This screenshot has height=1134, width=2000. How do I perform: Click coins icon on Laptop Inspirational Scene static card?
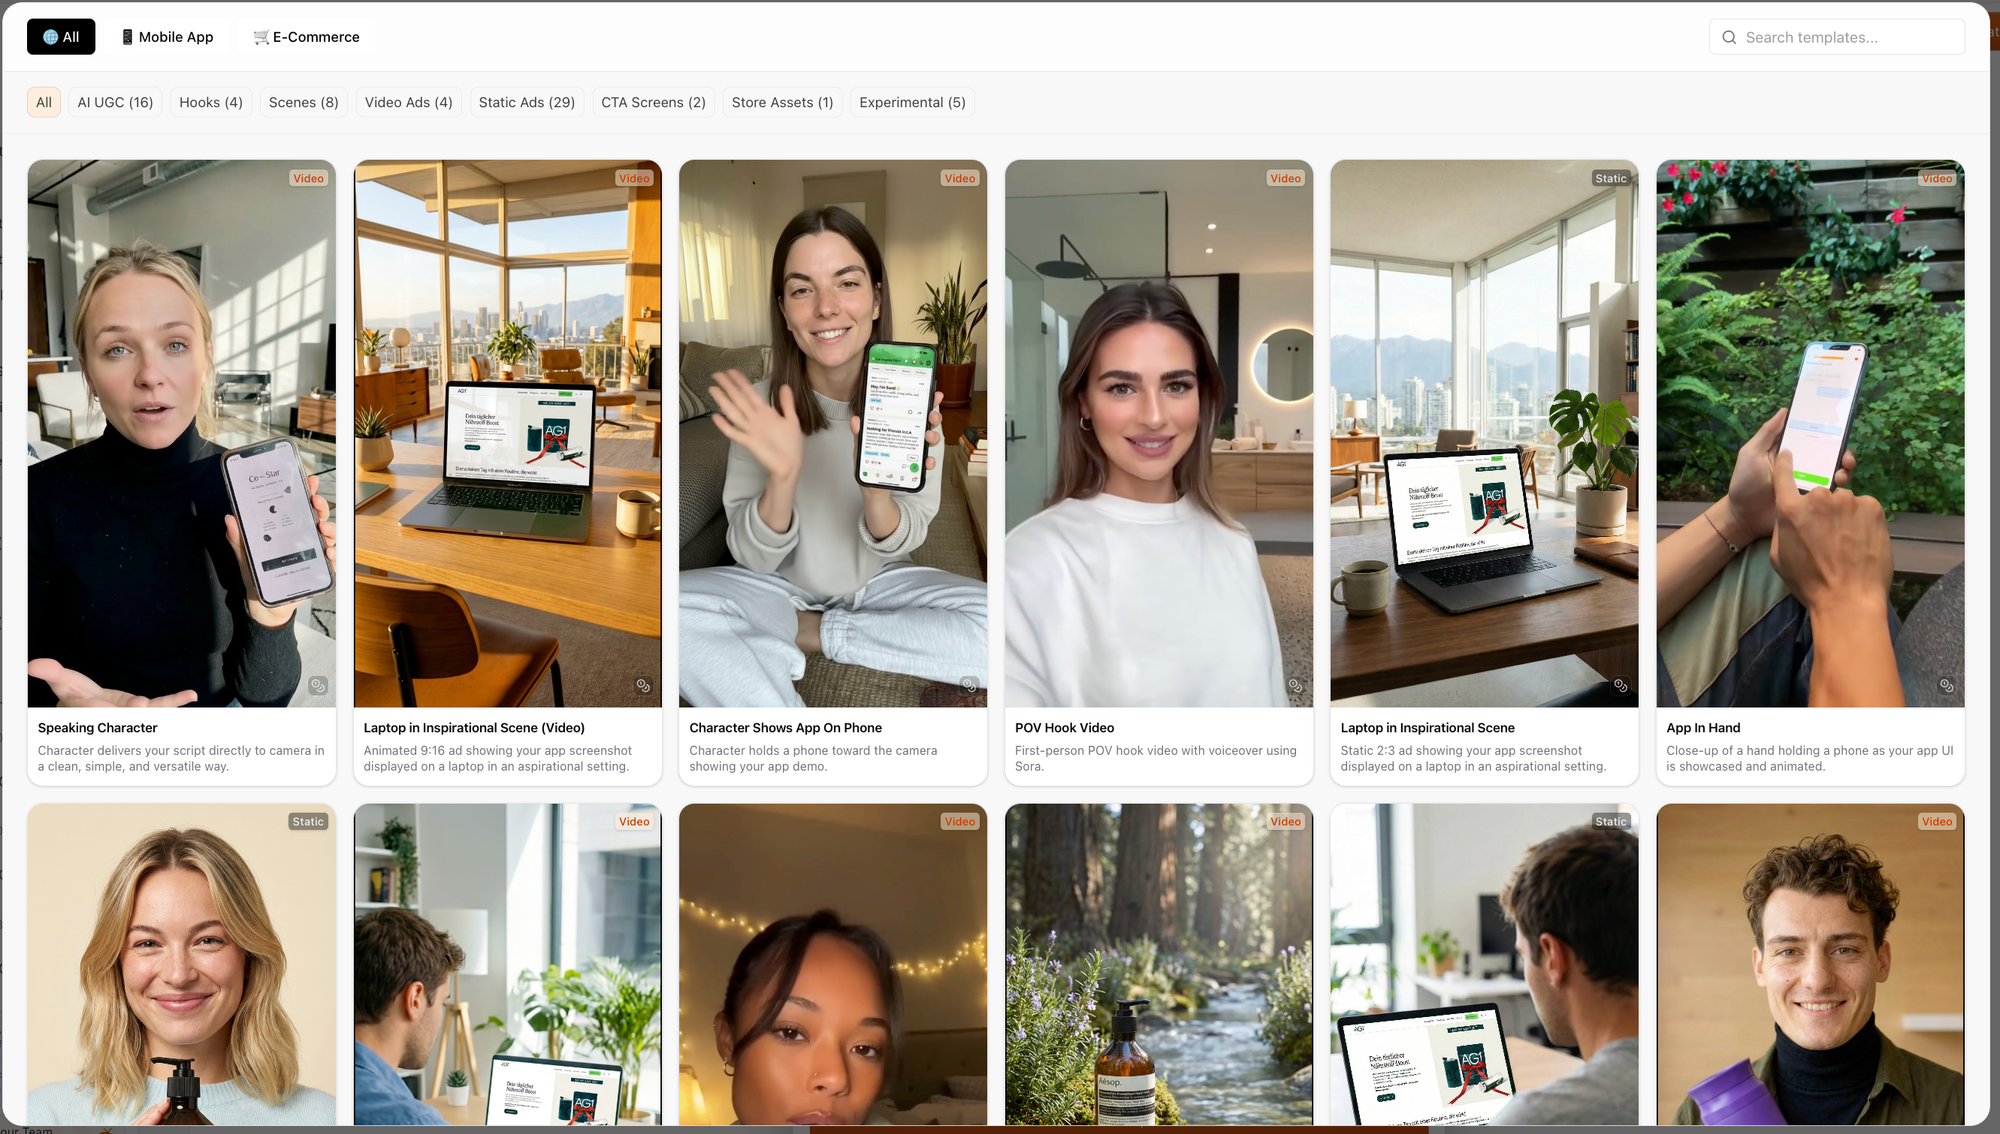1620,685
